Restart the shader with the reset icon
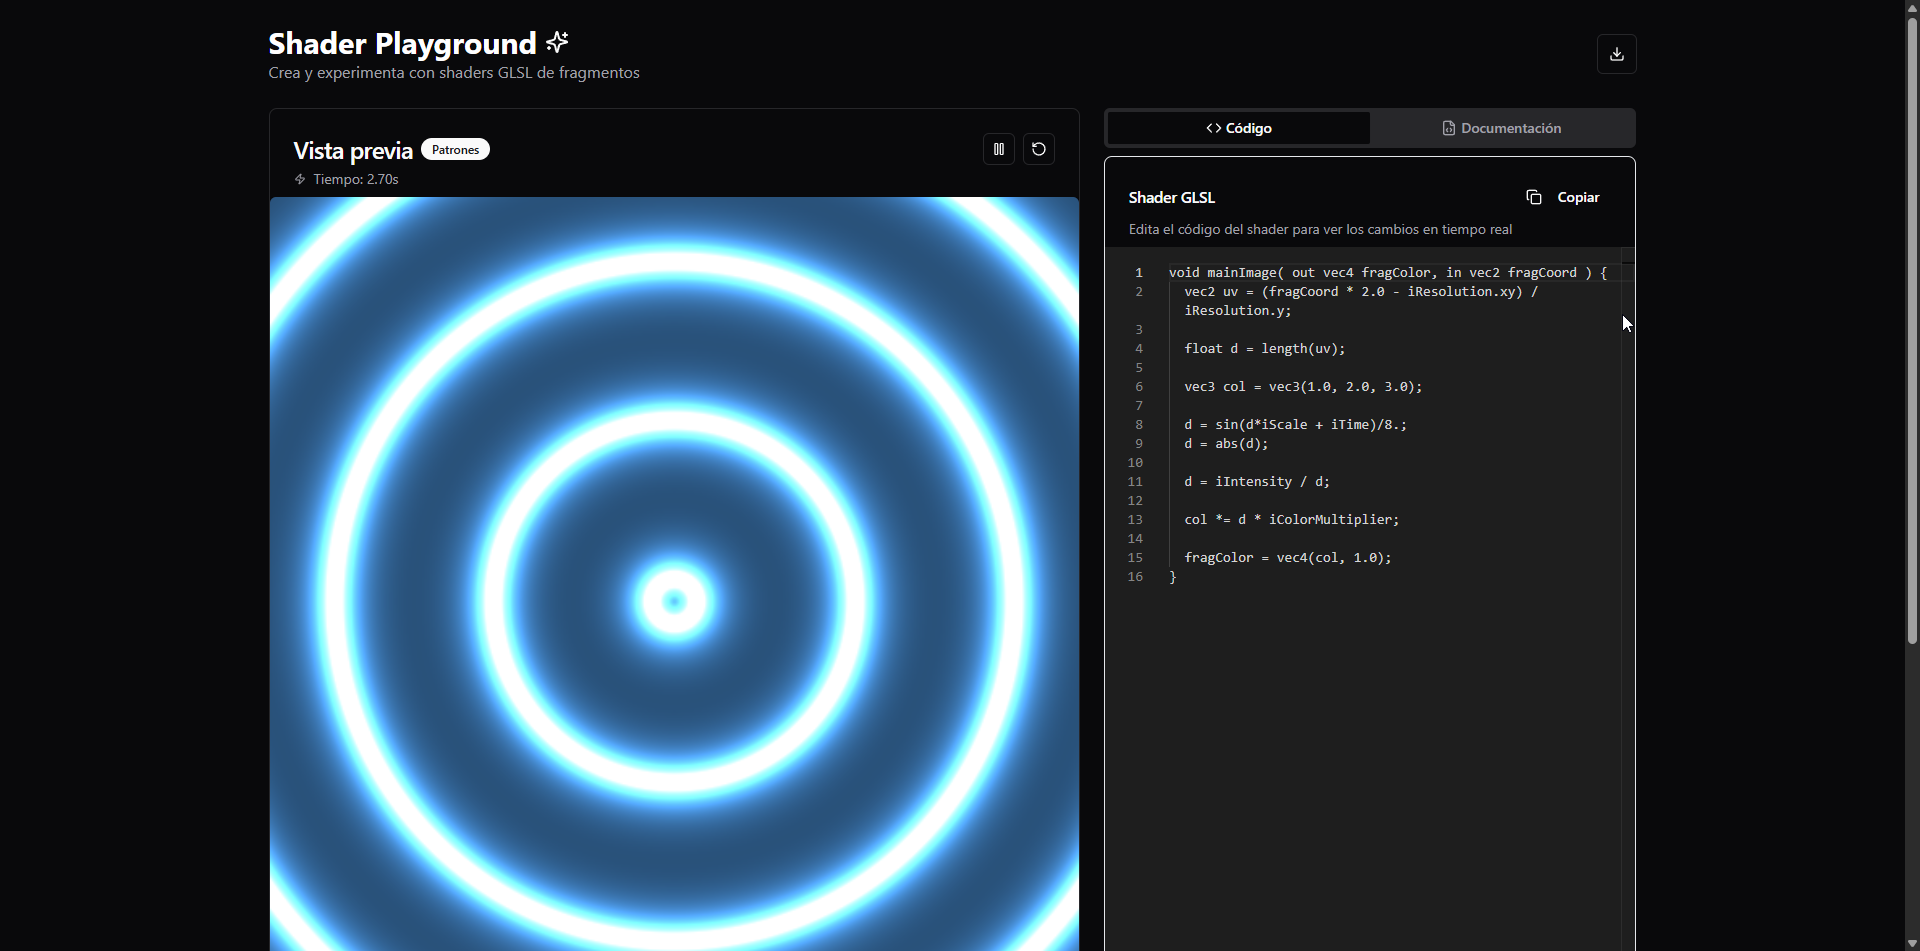The width and height of the screenshot is (1920, 951). 1038,149
